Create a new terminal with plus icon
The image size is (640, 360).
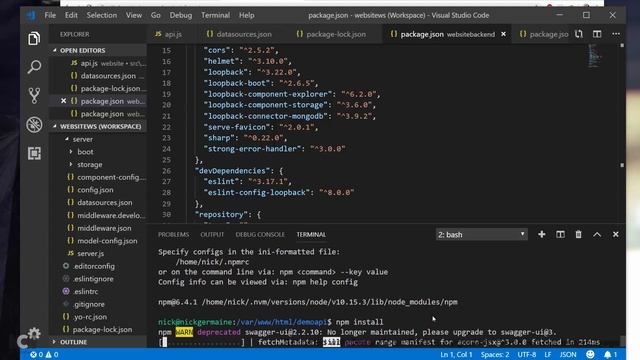(542, 234)
